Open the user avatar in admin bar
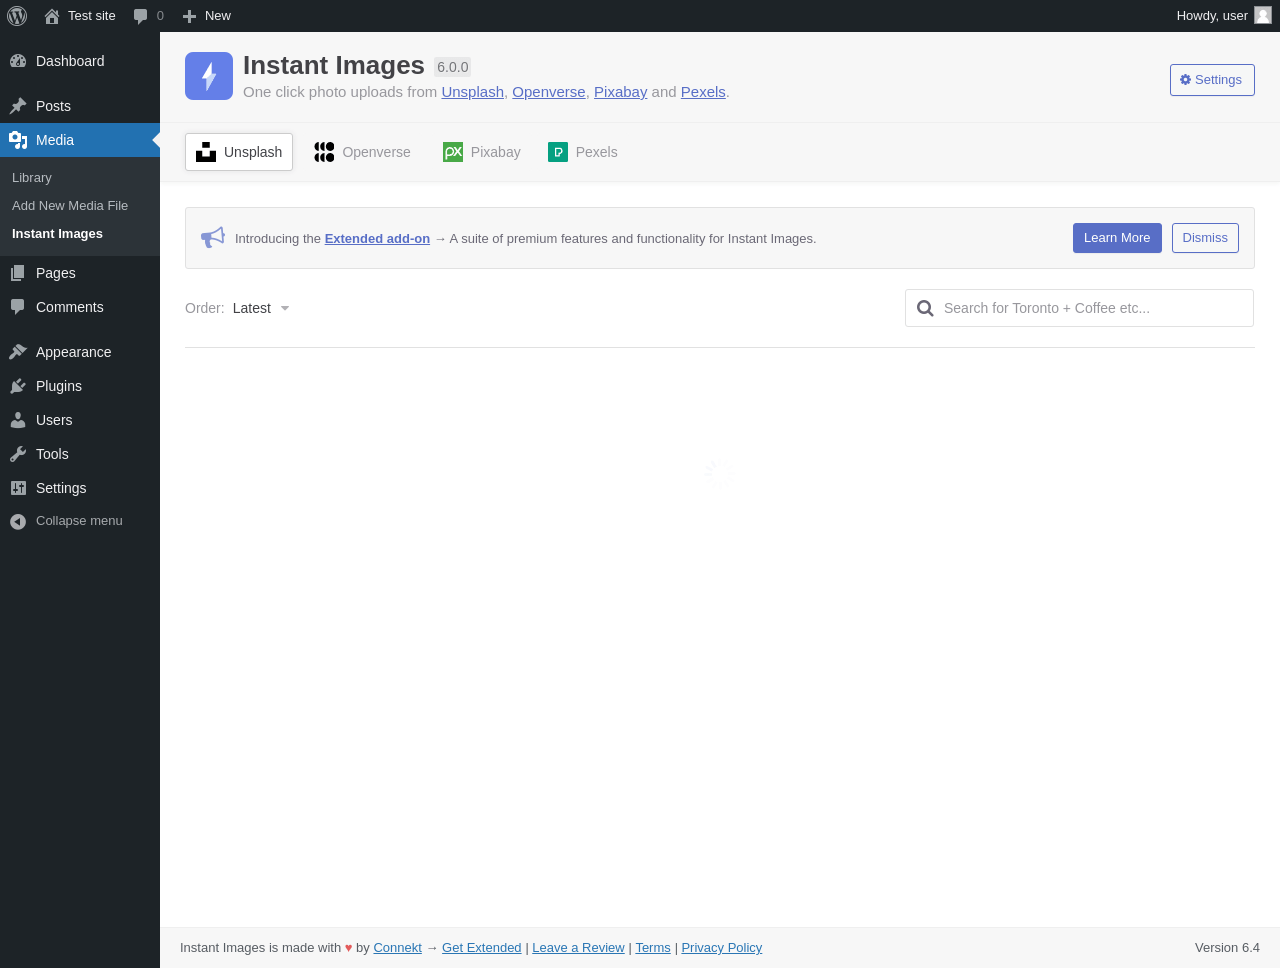 coord(1263,15)
